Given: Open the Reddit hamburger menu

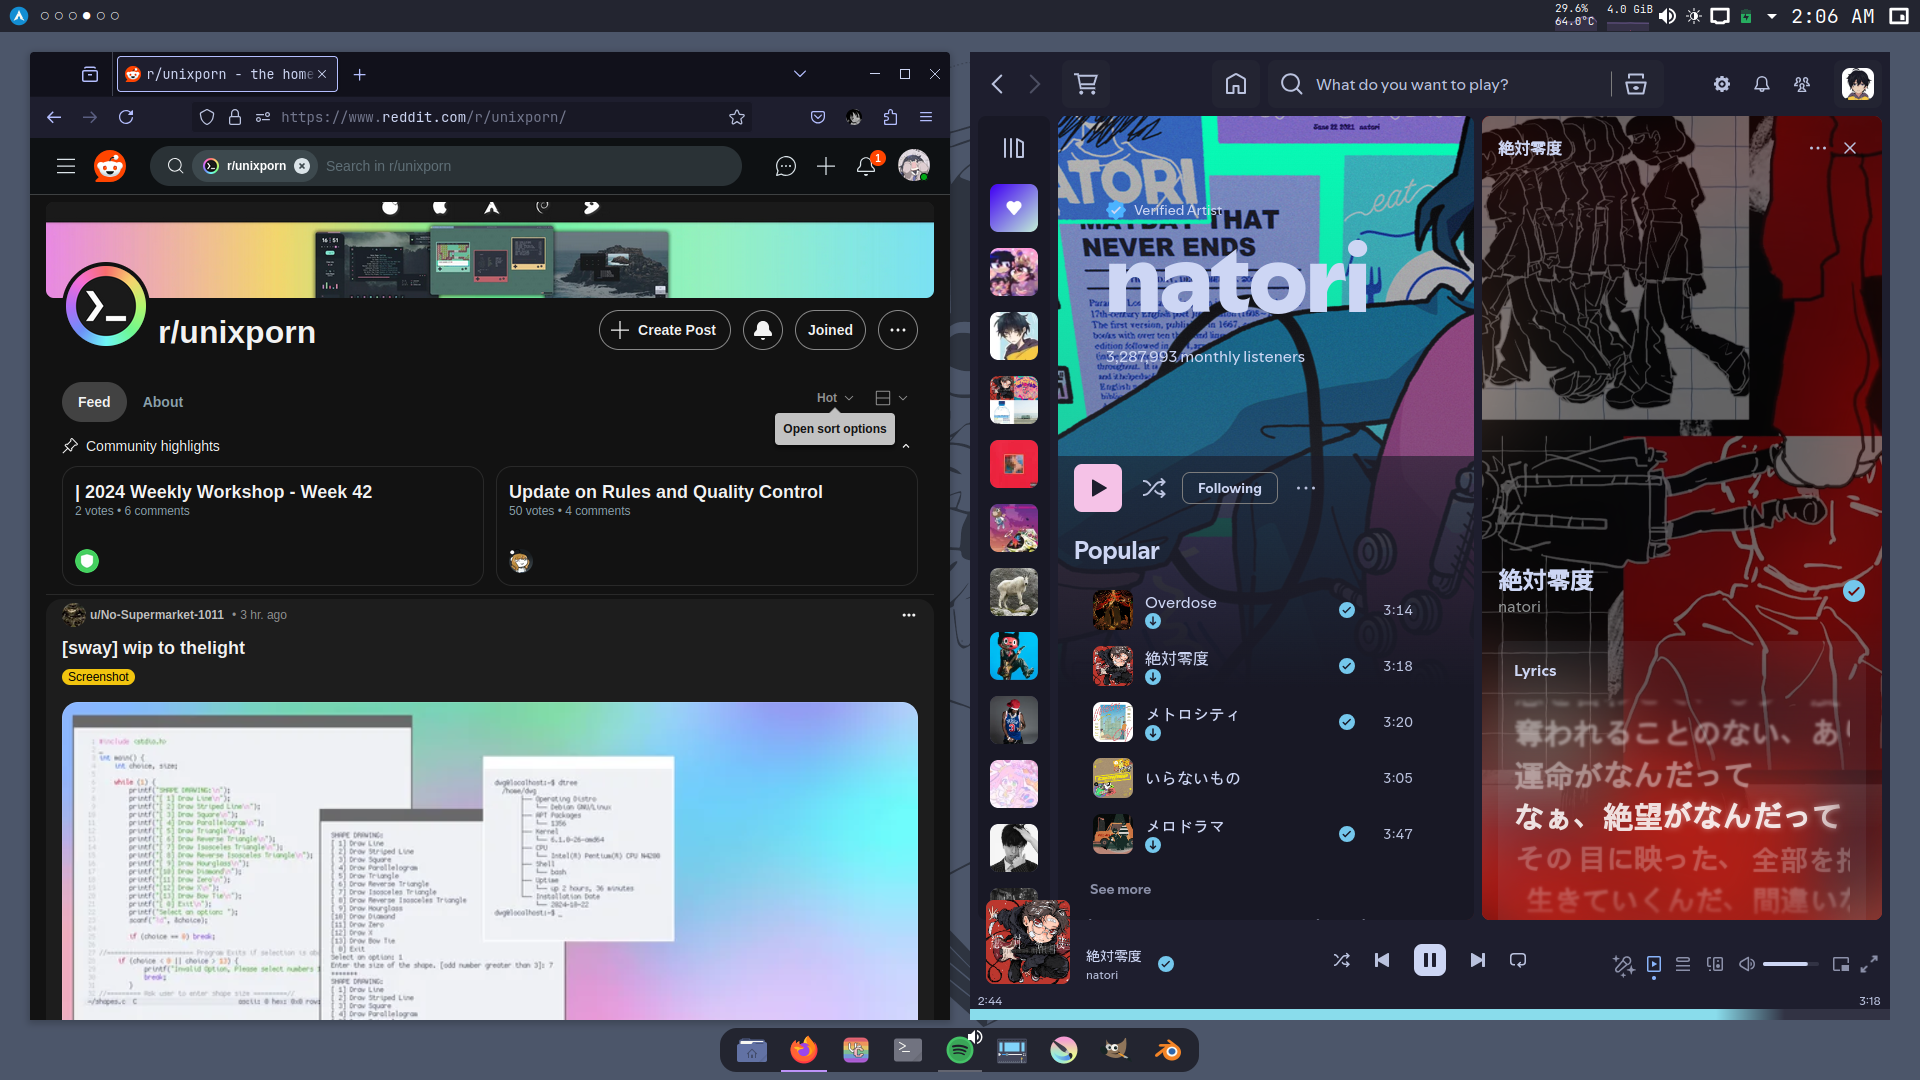Looking at the screenshot, I should (x=66, y=166).
